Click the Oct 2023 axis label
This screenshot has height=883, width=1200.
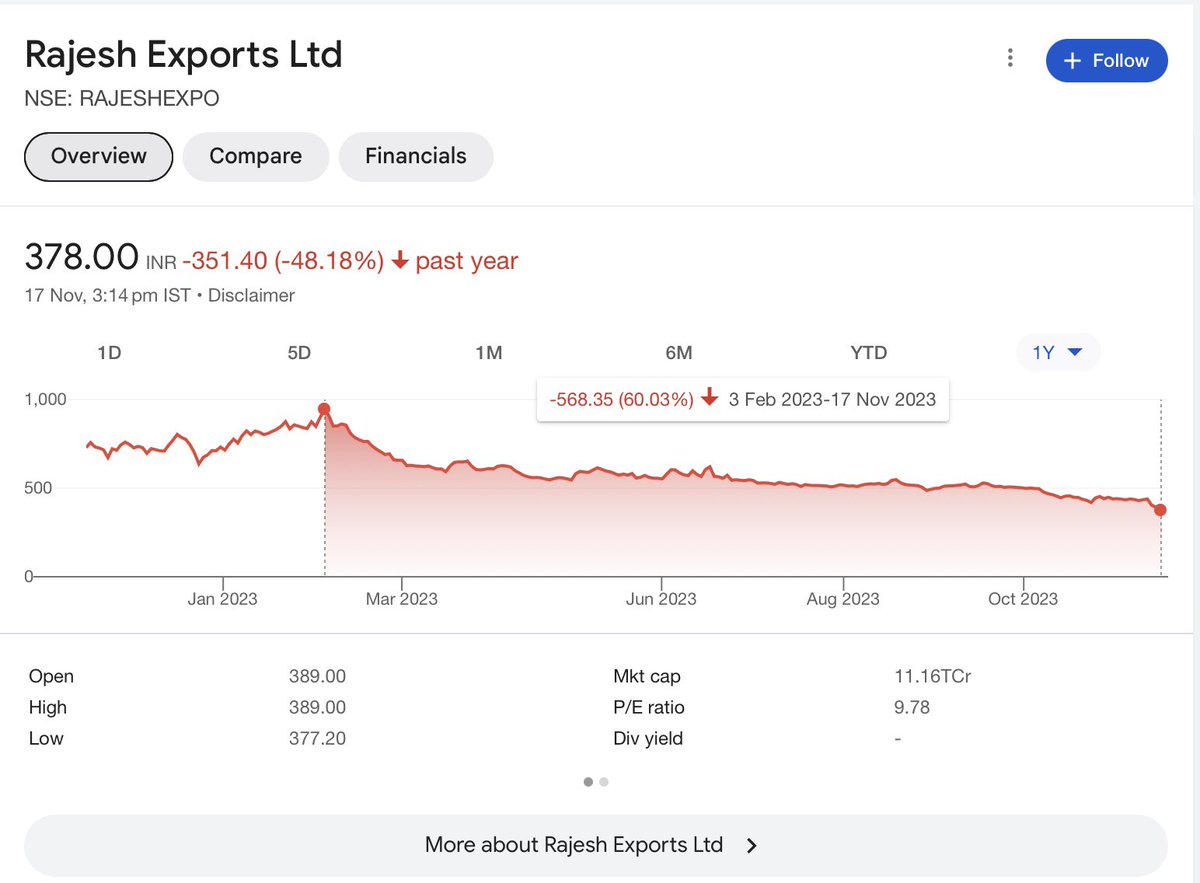pyautogui.click(x=1023, y=599)
